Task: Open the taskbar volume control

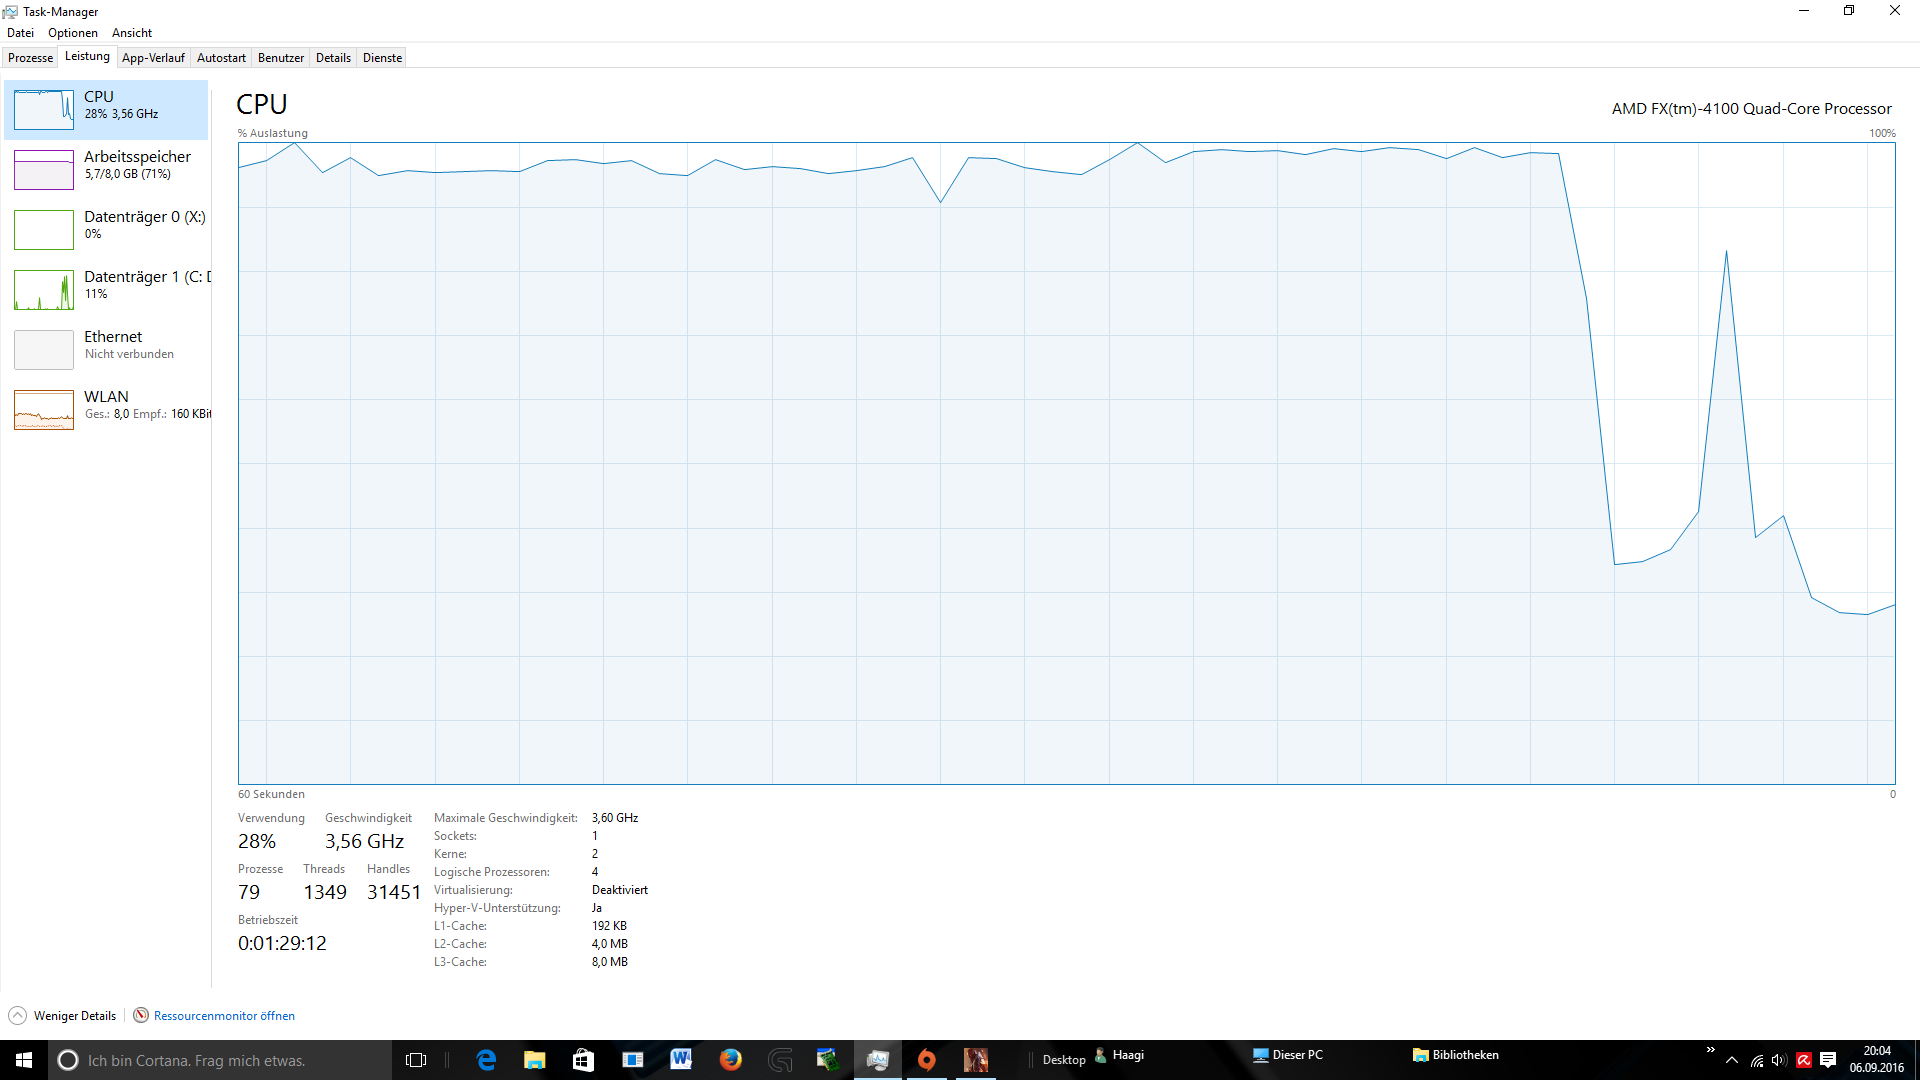Action: 1779,1060
